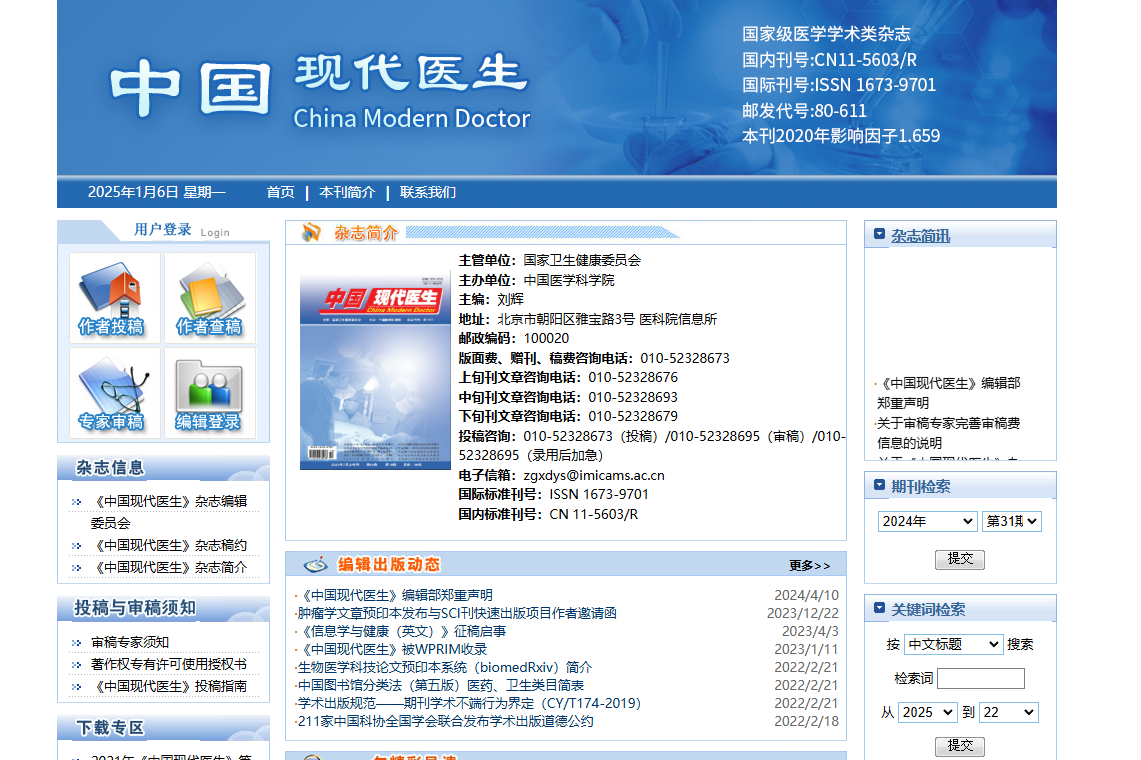Open the 编辑登录 editor login icon
The image size is (1141, 760).
click(210, 393)
